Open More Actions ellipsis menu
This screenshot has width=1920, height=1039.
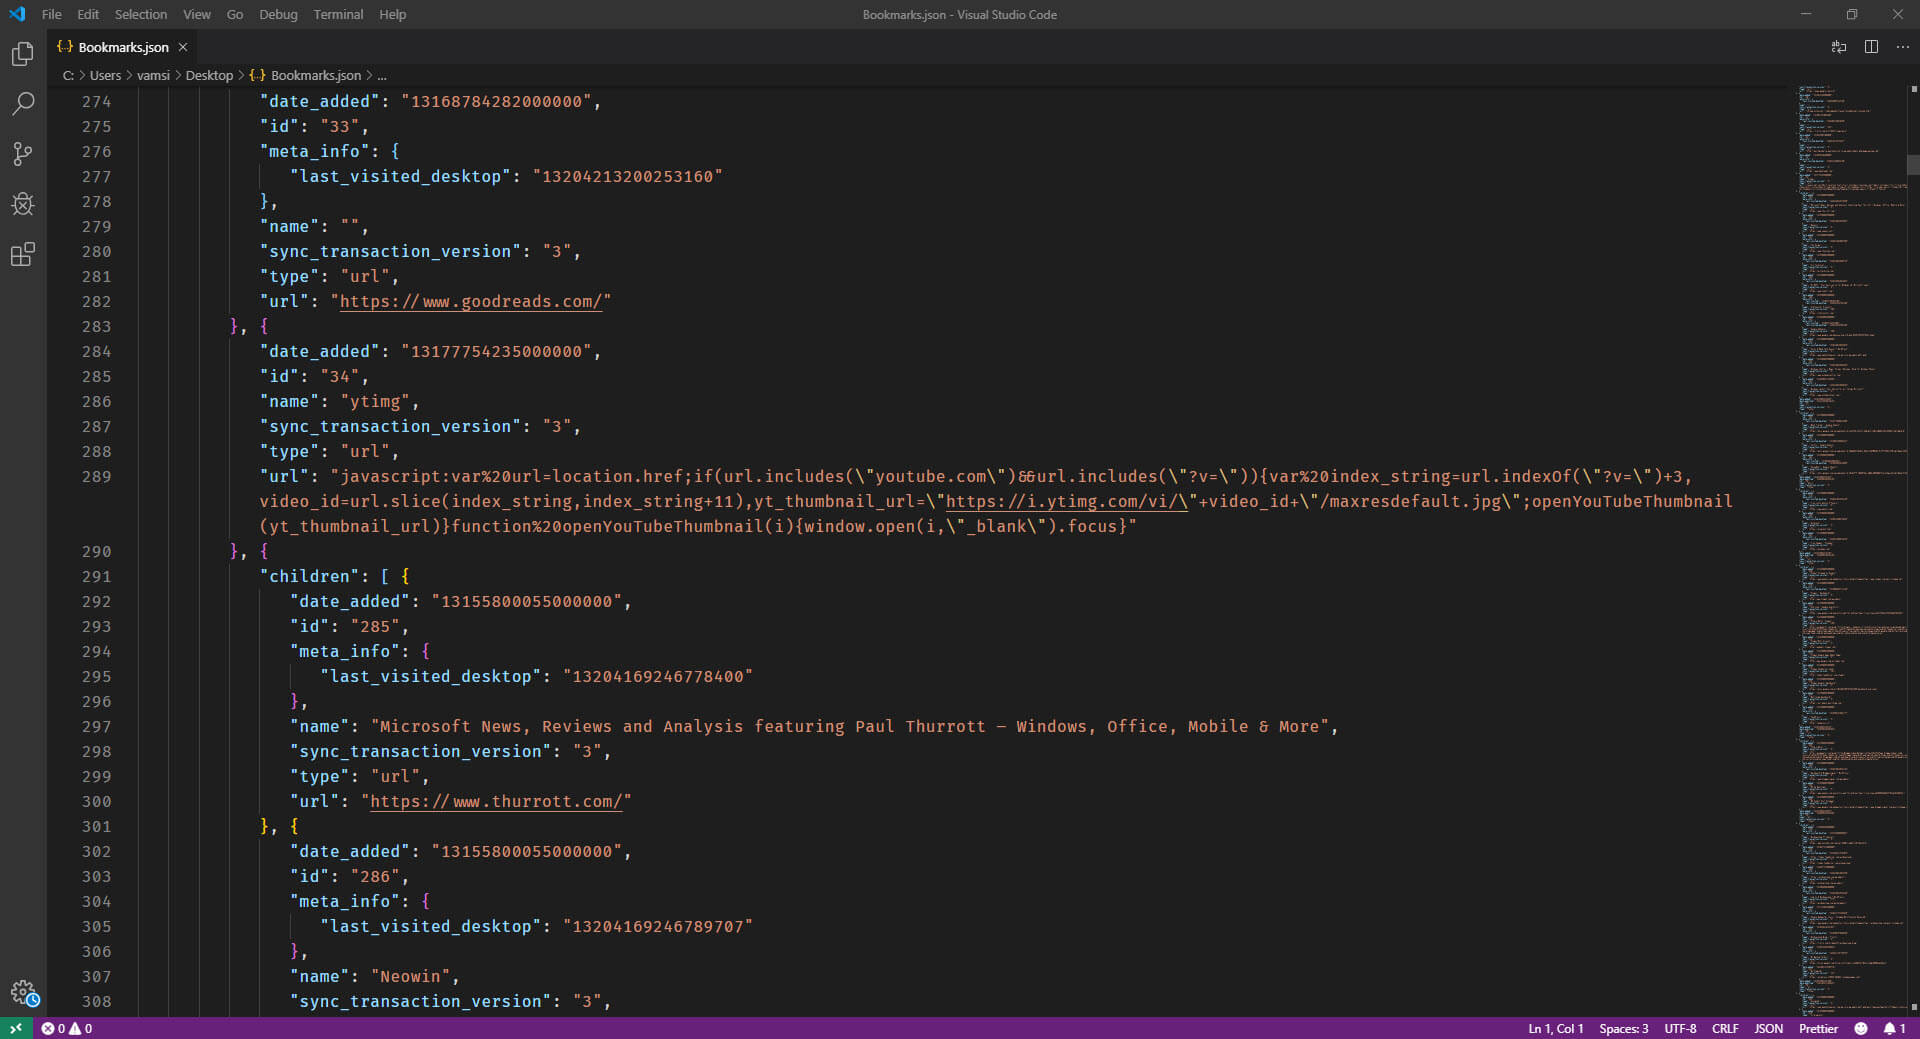tap(1902, 47)
